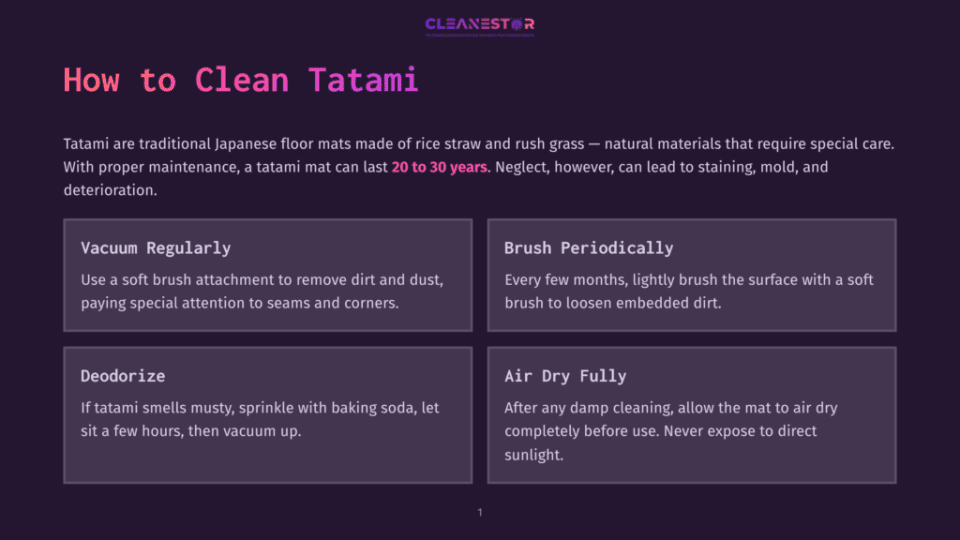Select the "Brush Periodically" card heading
Viewport: 960px width, 540px height.
click(x=588, y=248)
